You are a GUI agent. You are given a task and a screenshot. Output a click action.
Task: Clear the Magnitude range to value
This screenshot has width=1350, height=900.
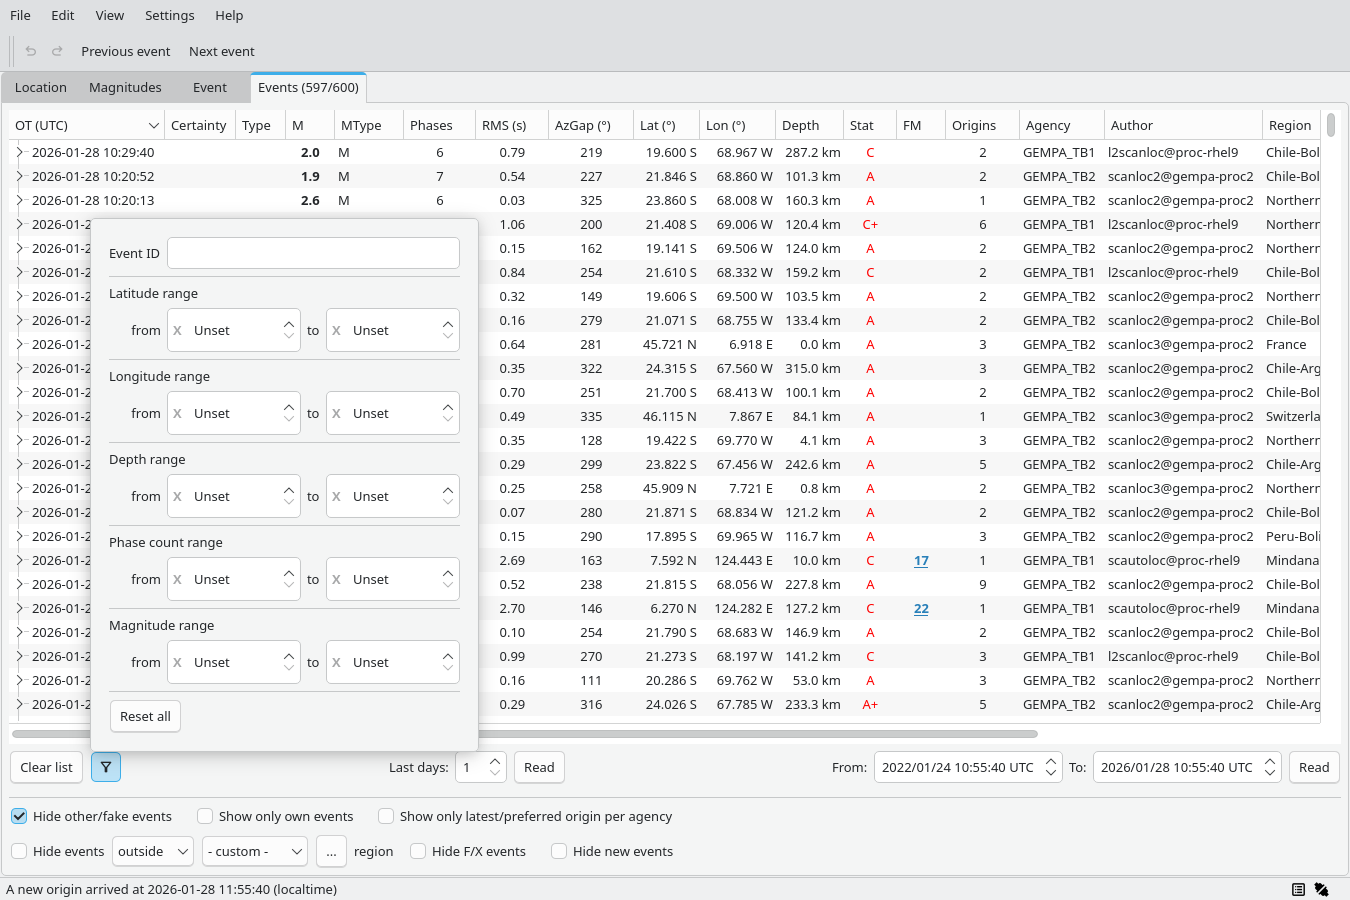337,662
